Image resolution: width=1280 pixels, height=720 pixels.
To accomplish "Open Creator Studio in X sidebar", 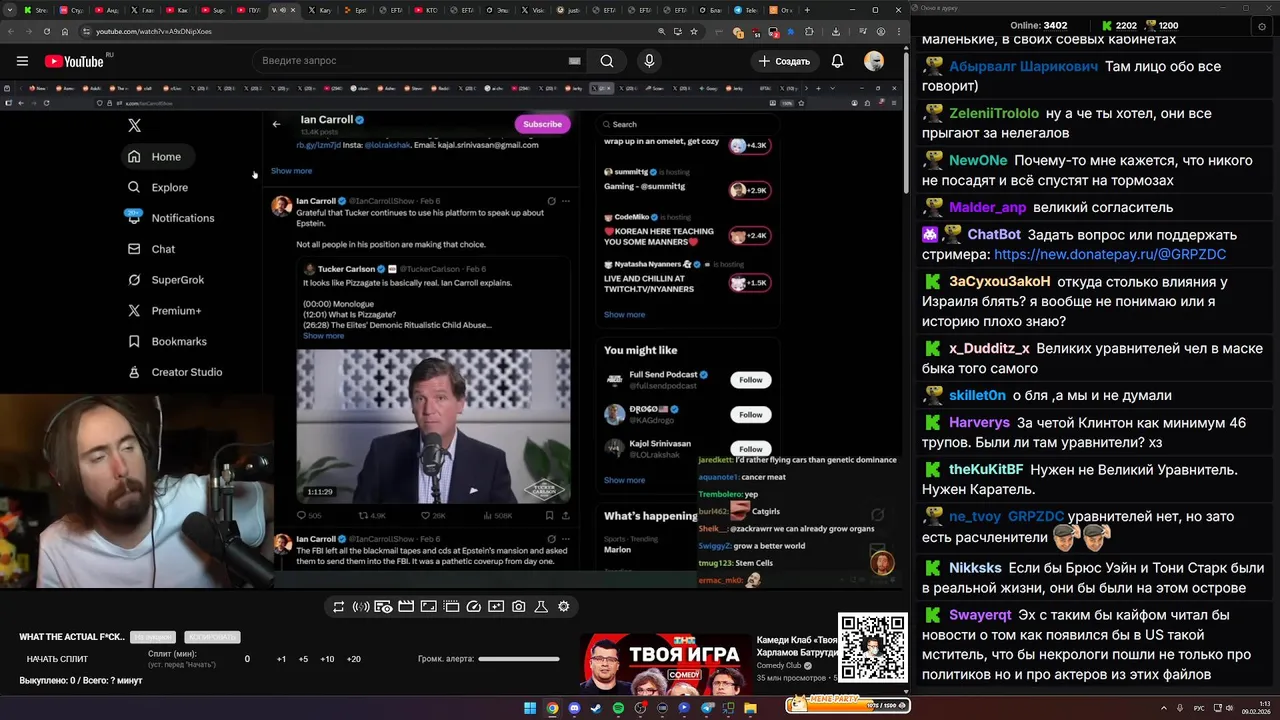I will pos(174,372).
